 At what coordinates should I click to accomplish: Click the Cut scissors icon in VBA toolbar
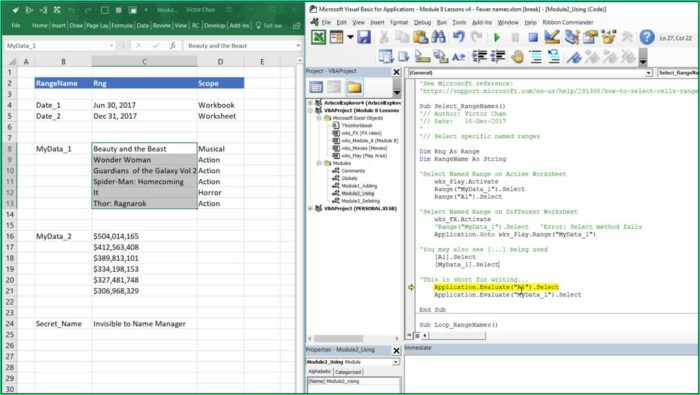tap(384, 37)
